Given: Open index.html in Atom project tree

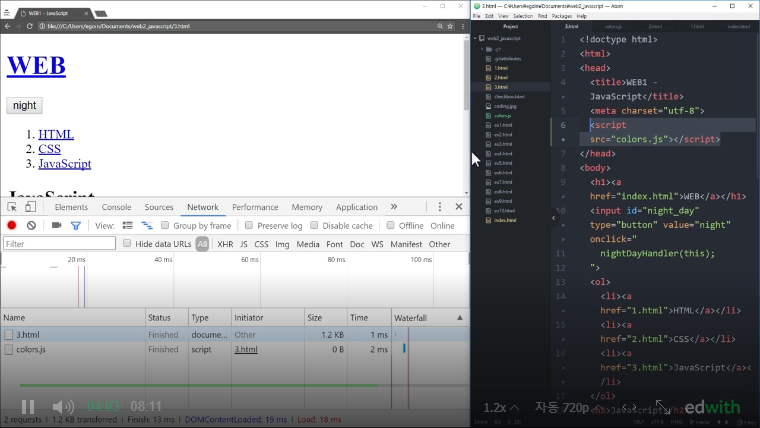Looking at the screenshot, I should click(505, 220).
